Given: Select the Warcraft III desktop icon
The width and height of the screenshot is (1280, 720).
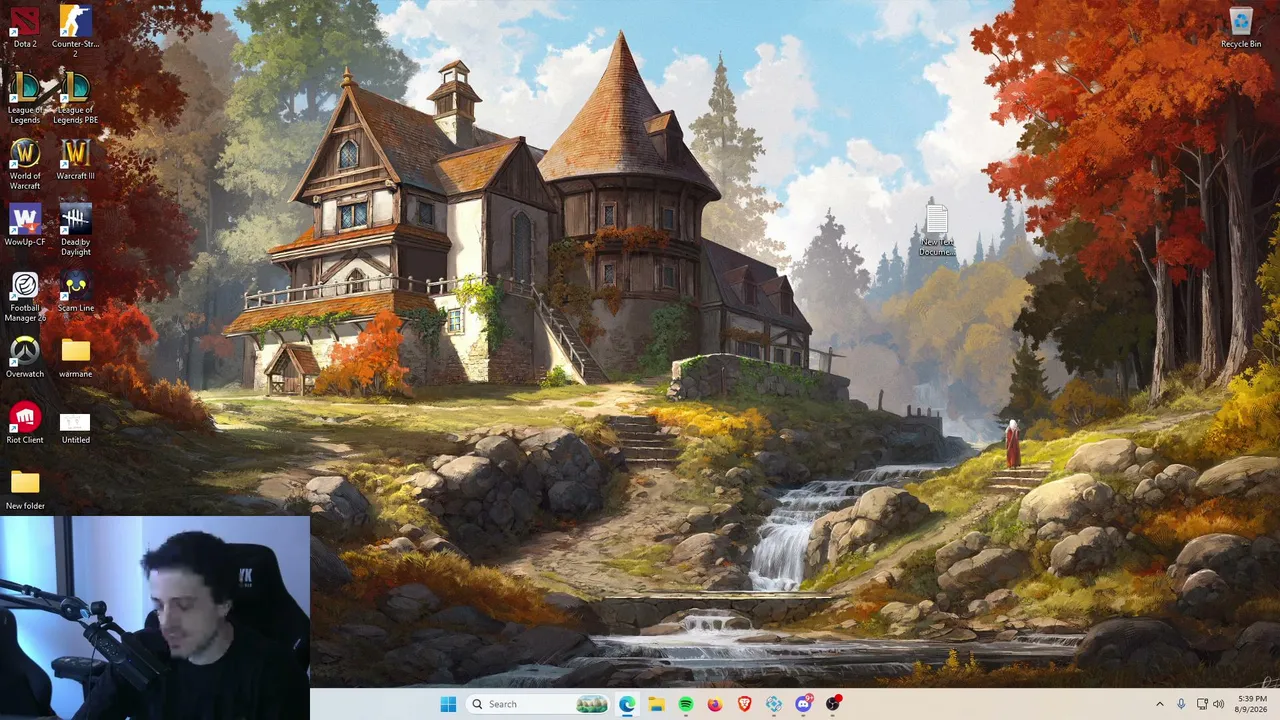Looking at the screenshot, I should [x=75, y=160].
